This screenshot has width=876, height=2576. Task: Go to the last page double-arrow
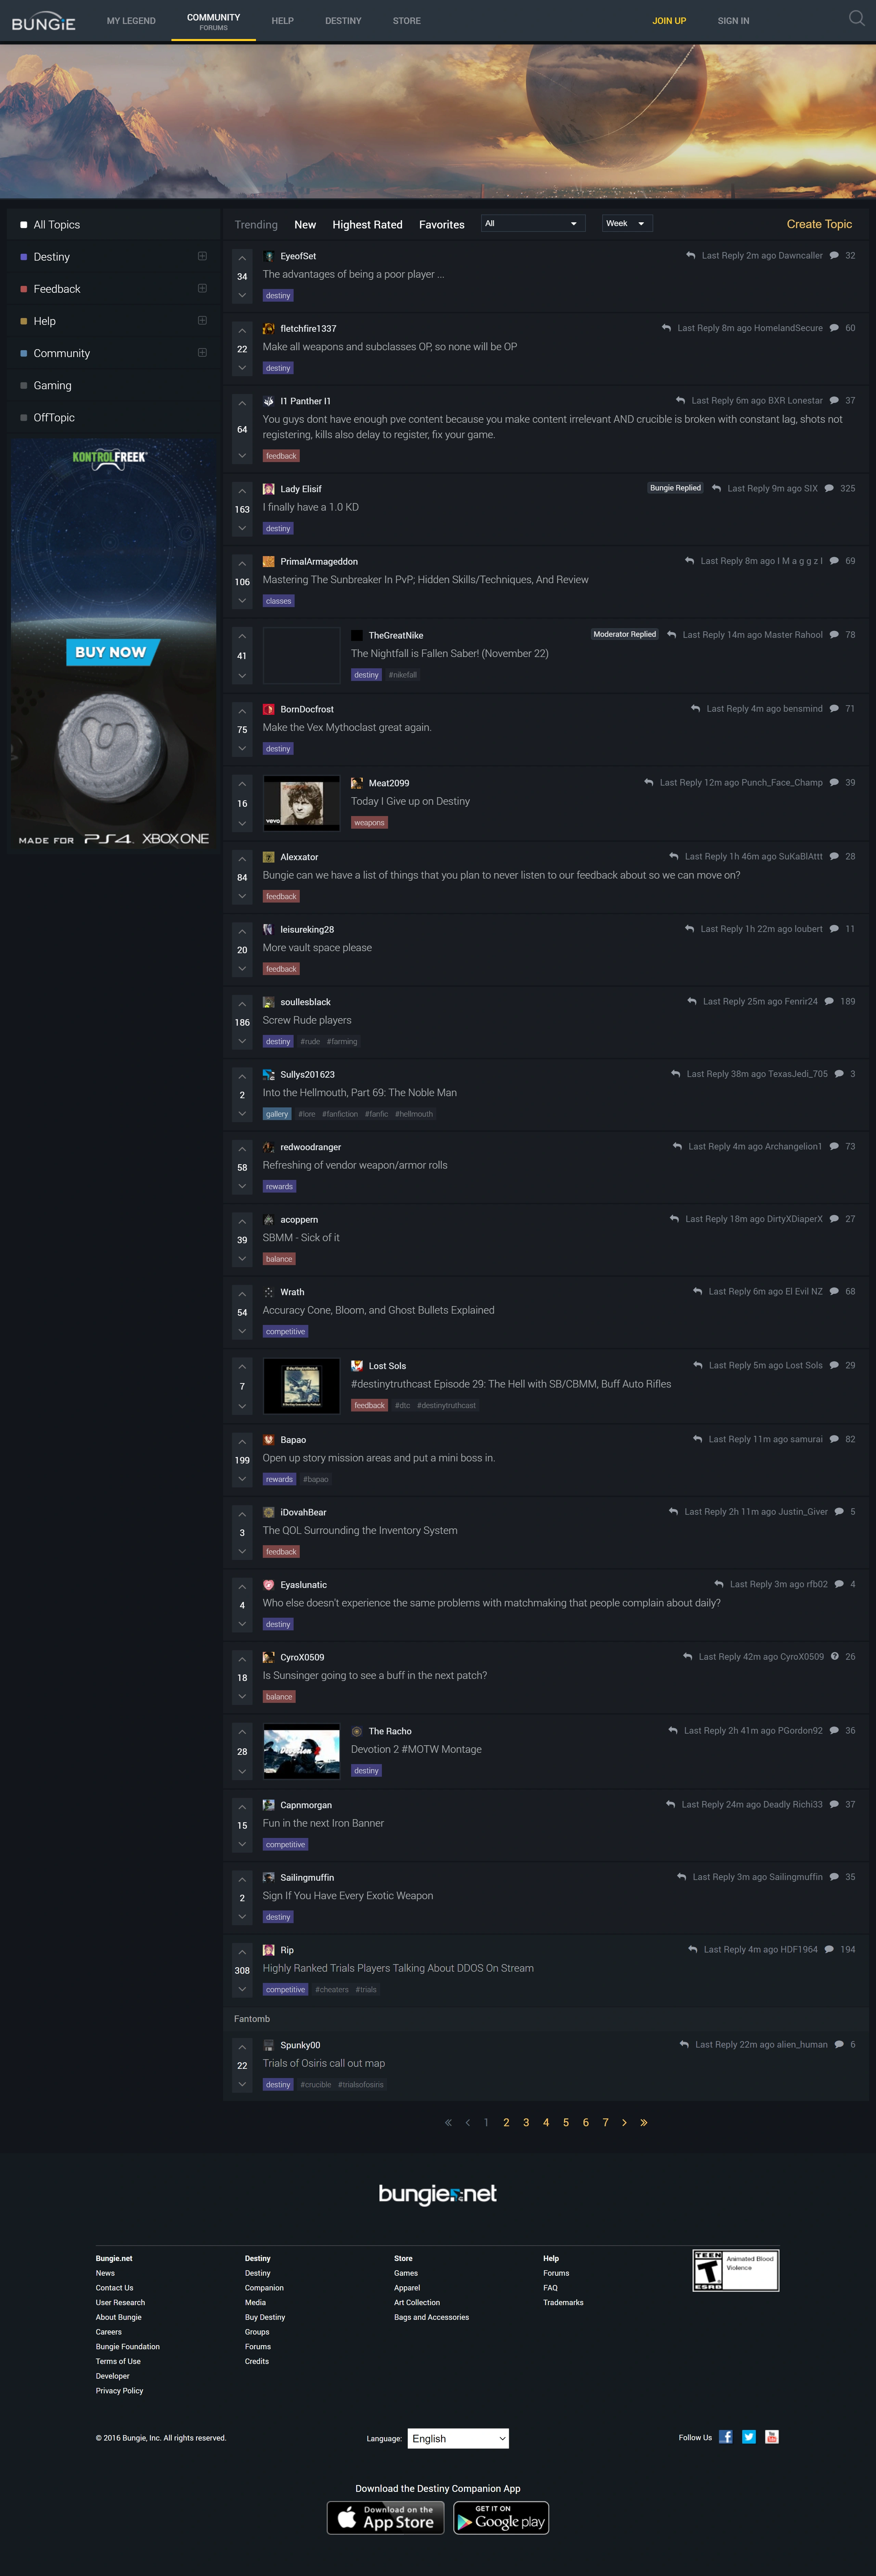pos(644,2122)
